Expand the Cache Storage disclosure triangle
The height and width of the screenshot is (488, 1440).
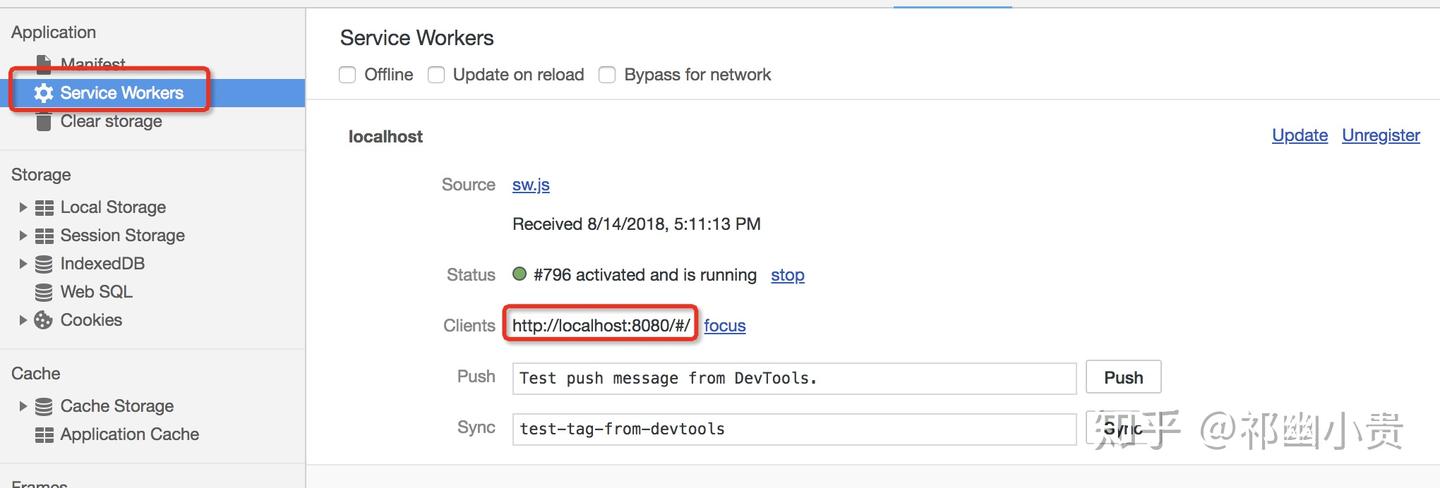pyautogui.click(x=23, y=406)
